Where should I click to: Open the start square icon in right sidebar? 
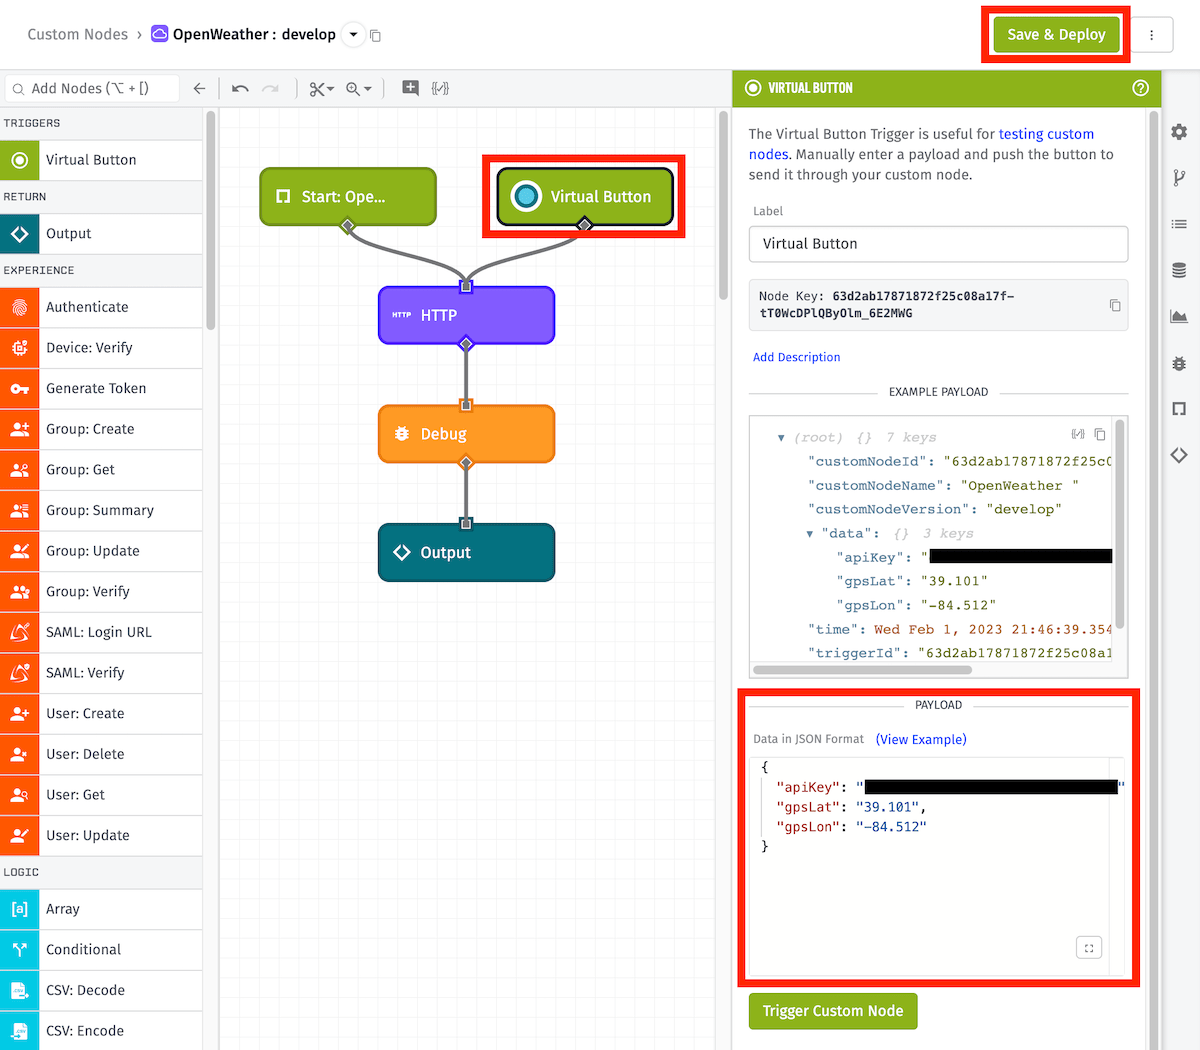[x=1179, y=409]
